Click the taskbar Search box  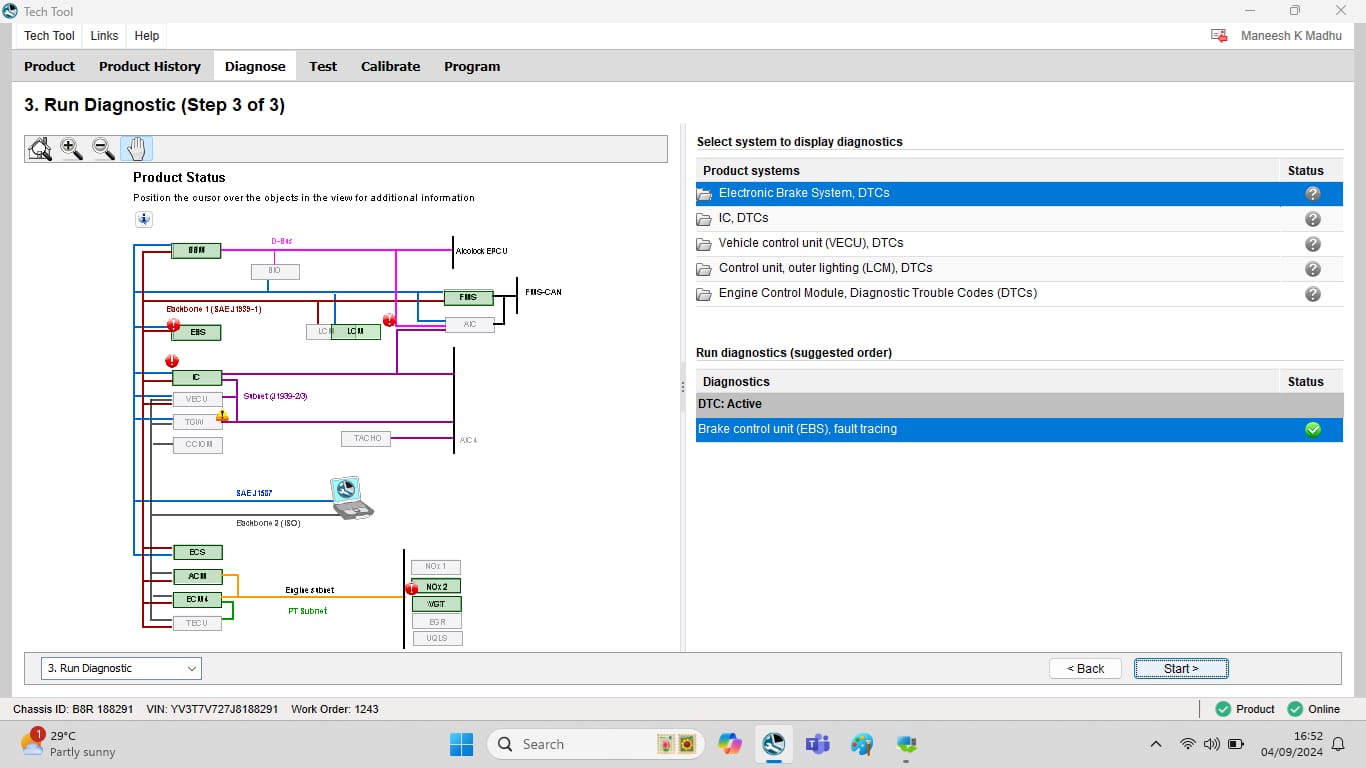[x=598, y=744]
